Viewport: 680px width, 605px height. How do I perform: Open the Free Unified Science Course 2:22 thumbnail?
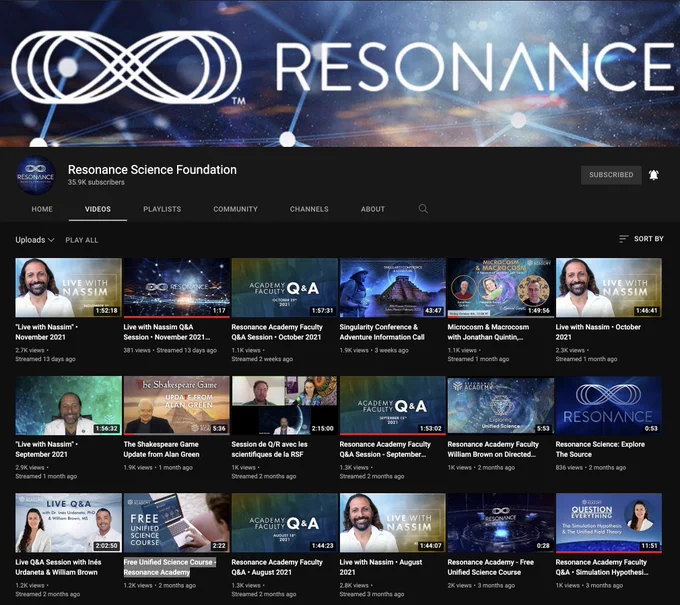coord(177,523)
